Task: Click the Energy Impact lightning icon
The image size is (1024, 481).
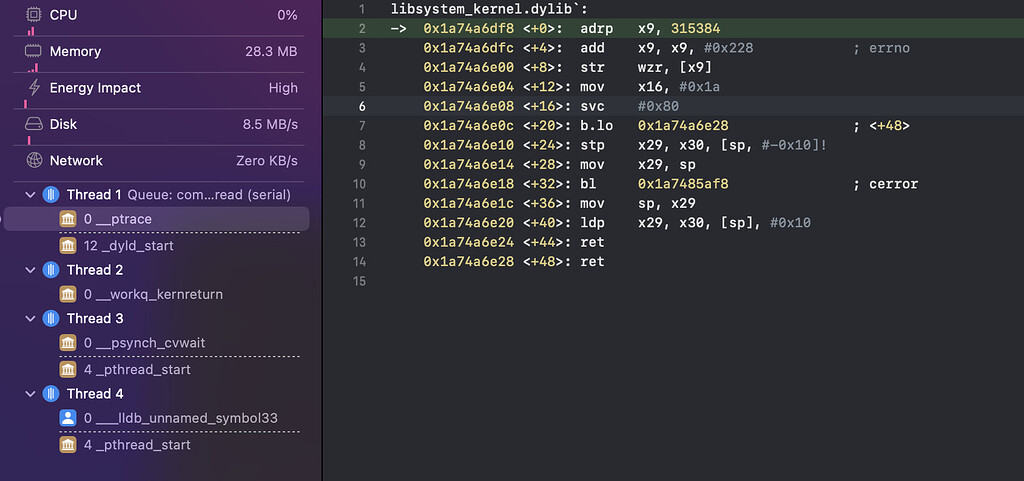Action: 33,88
